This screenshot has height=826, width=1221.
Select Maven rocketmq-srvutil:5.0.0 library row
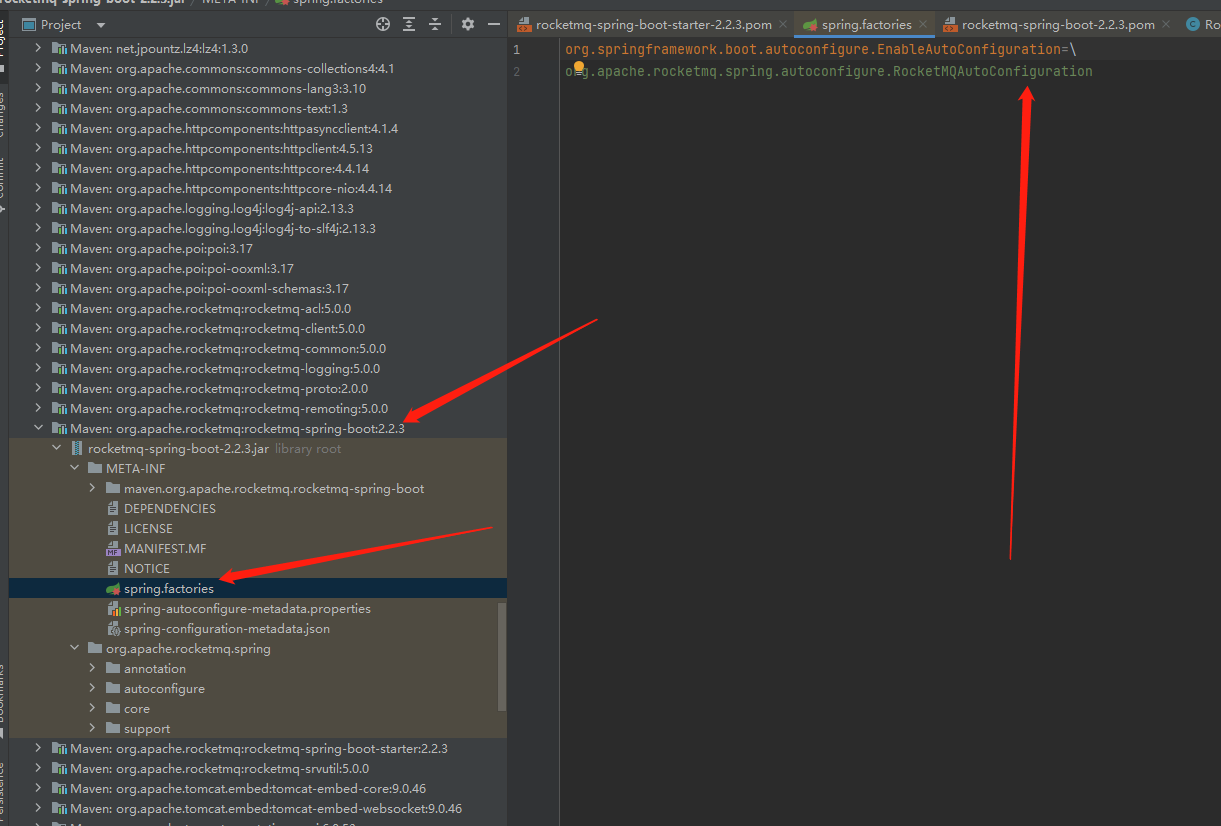[x=258, y=768]
